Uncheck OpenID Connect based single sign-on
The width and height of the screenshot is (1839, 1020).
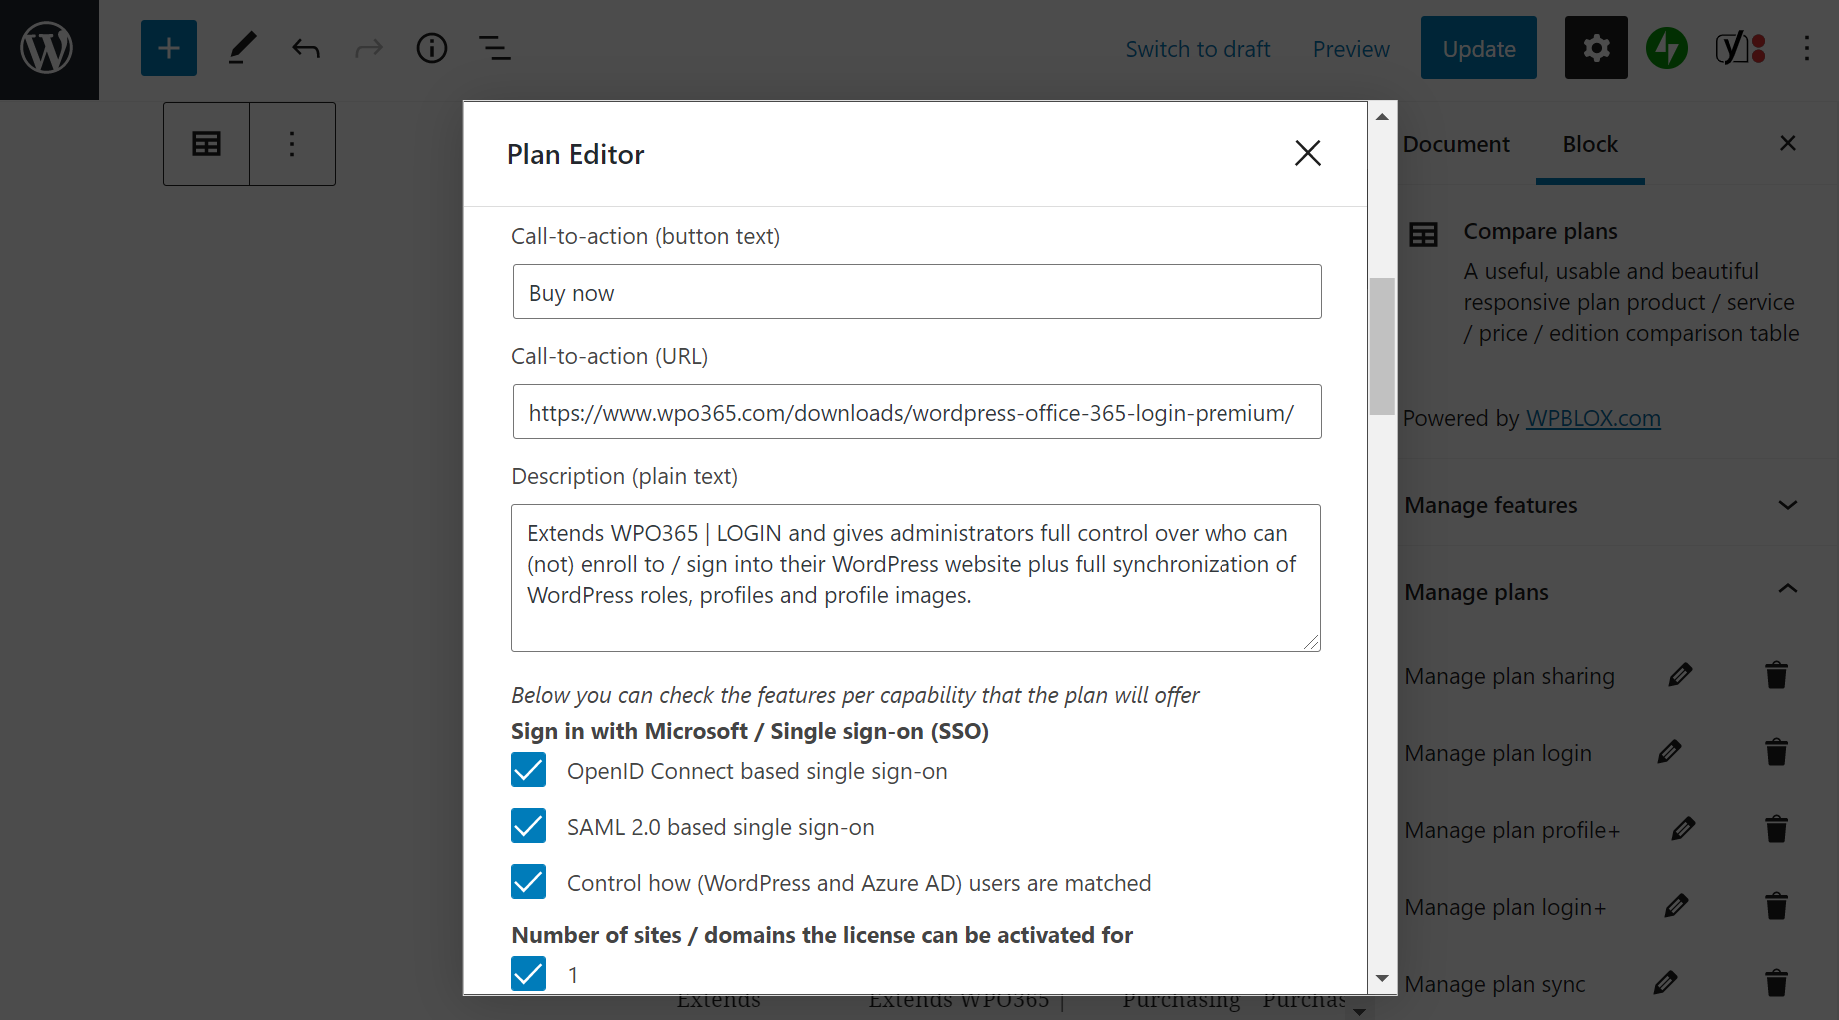528,770
